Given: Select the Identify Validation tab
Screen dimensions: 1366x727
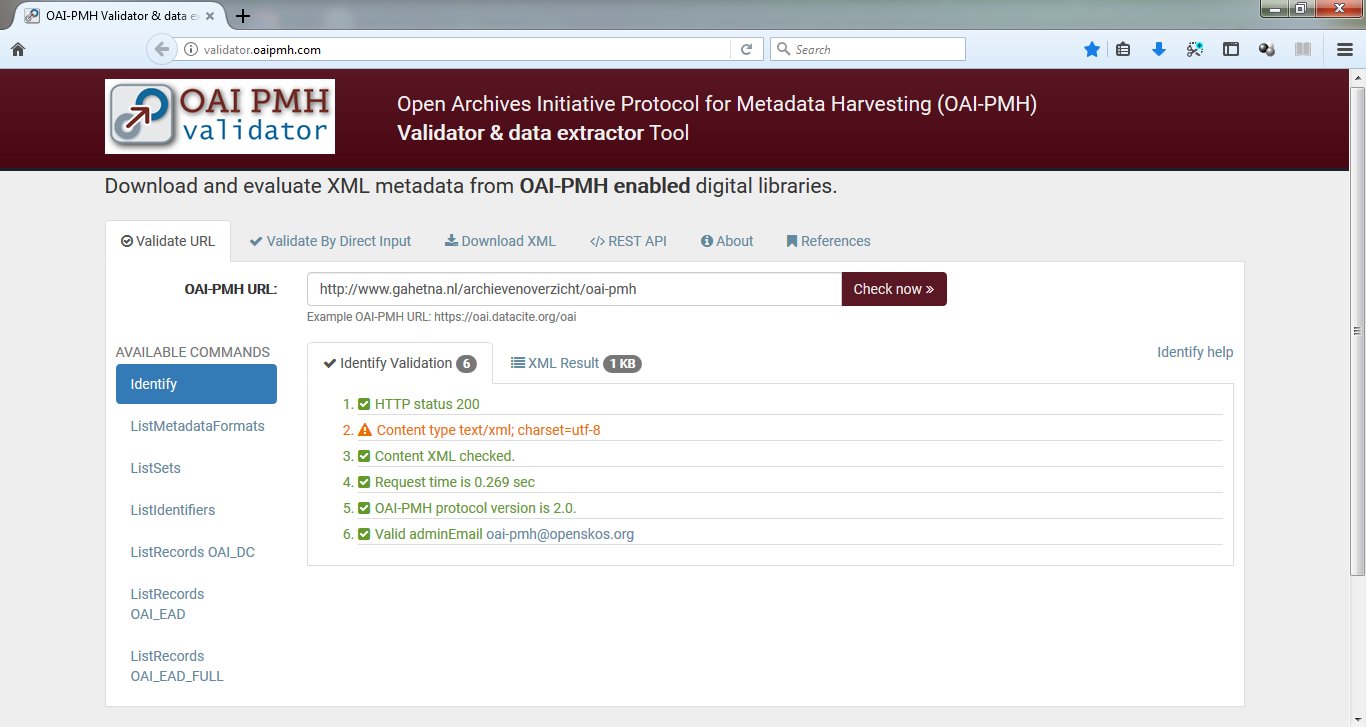Looking at the screenshot, I should click(400, 363).
